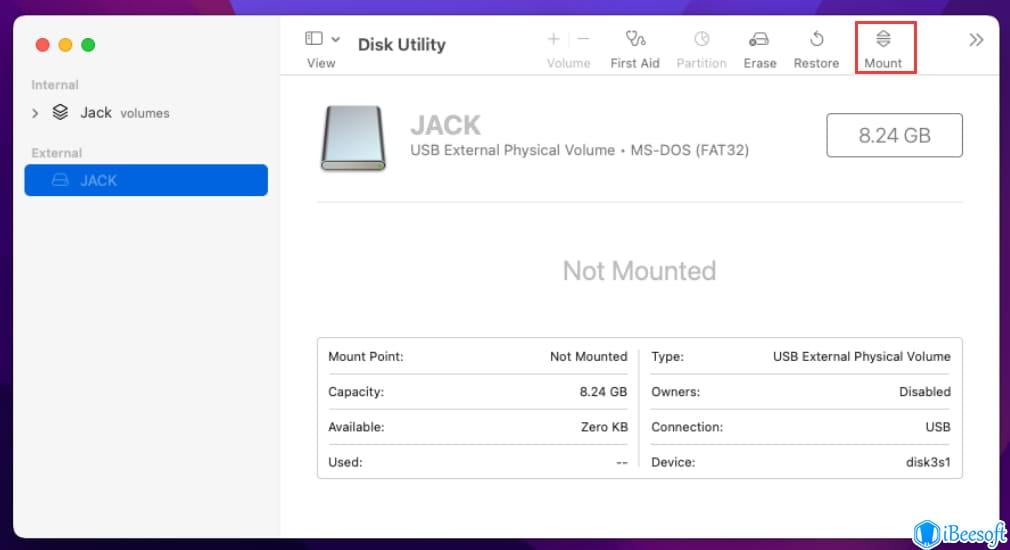
Task: Run First Aid on the disk
Action: click(636, 40)
